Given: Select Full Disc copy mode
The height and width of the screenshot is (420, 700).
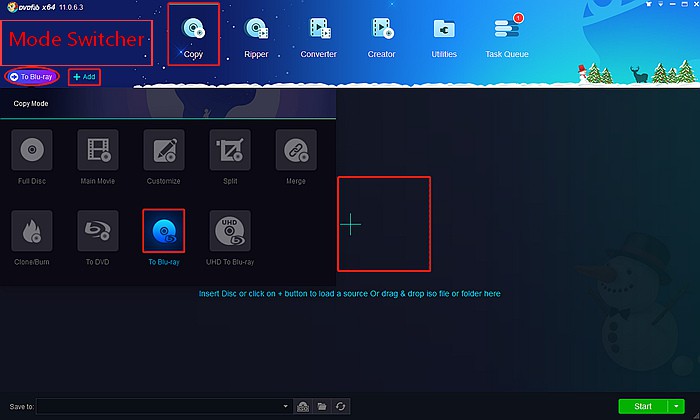Looking at the screenshot, I should click(x=32, y=157).
